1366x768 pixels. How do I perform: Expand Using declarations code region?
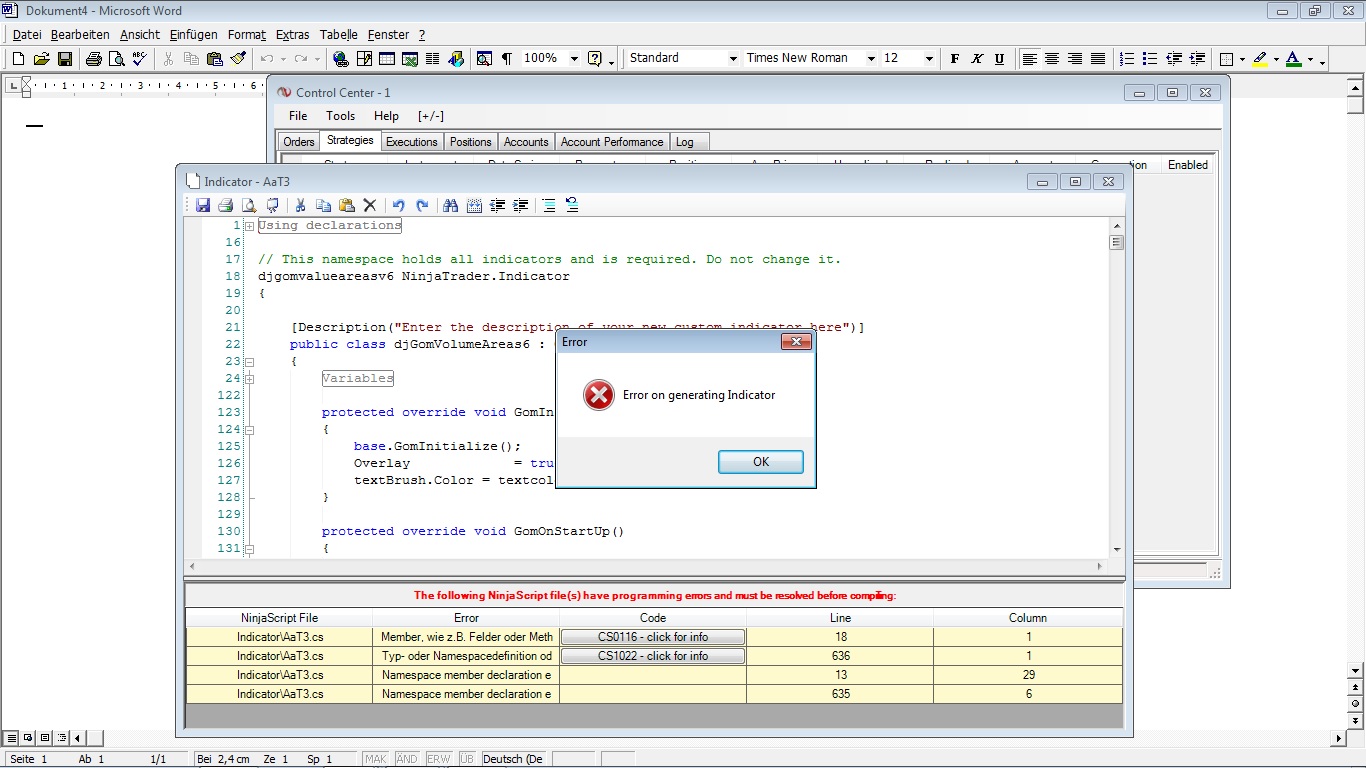(x=249, y=226)
